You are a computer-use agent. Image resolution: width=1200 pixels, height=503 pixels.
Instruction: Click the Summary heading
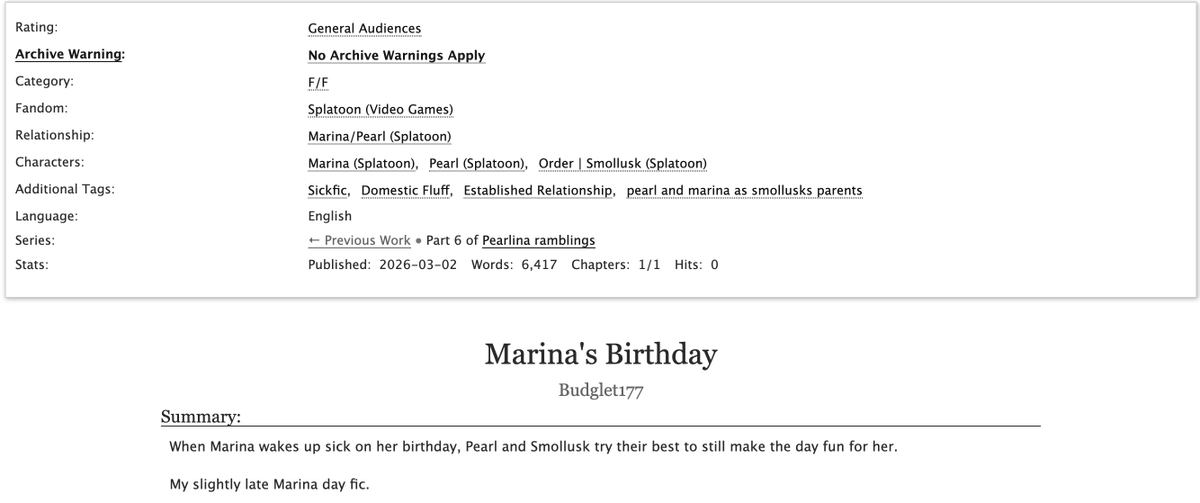pos(200,416)
